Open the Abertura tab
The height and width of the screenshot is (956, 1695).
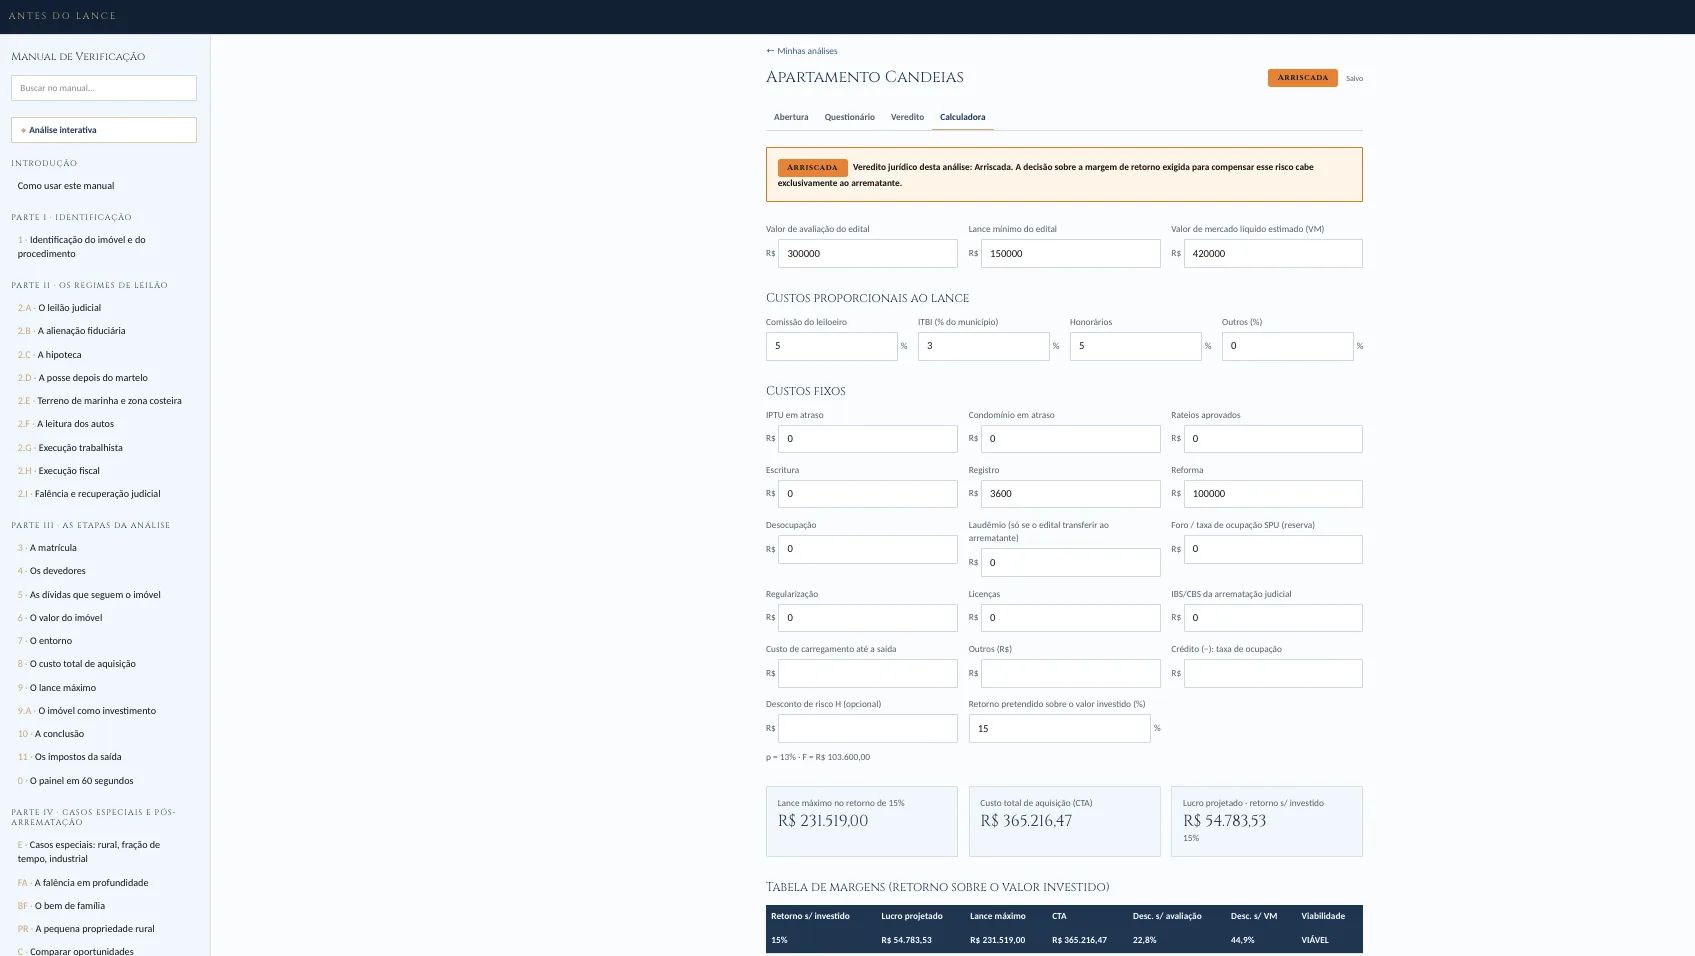[791, 117]
